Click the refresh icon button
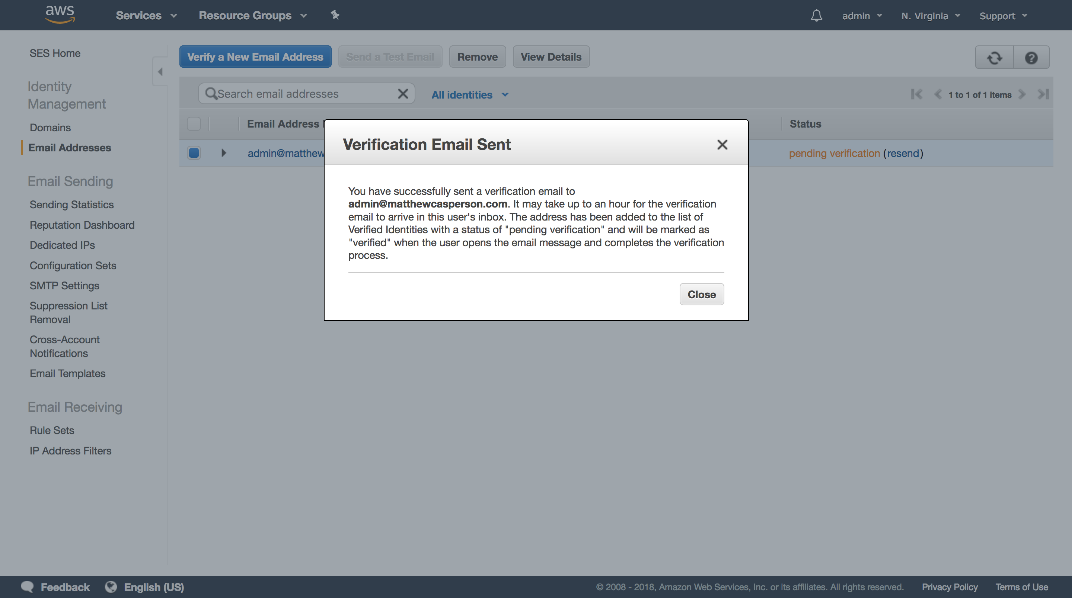The height and width of the screenshot is (598, 1072). 994,57
